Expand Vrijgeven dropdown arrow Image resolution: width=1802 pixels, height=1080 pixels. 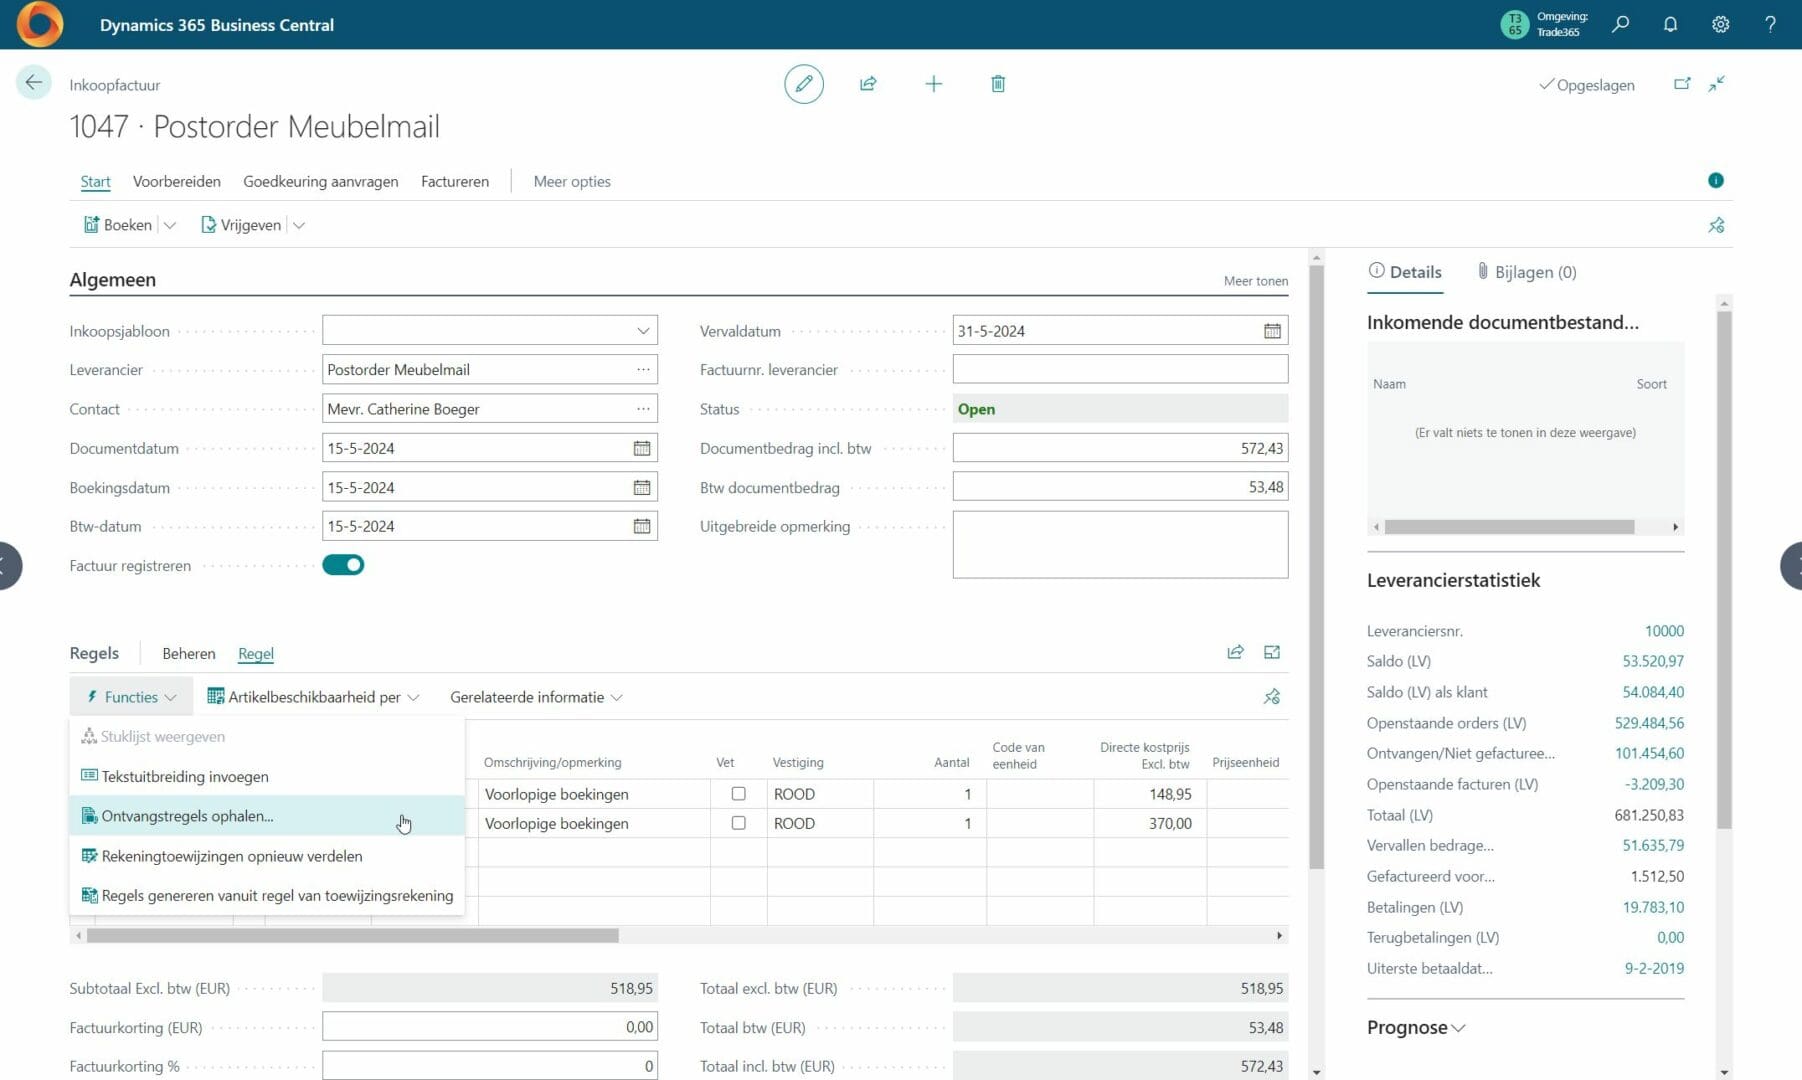pyautogui.click(x=299, y=225)
